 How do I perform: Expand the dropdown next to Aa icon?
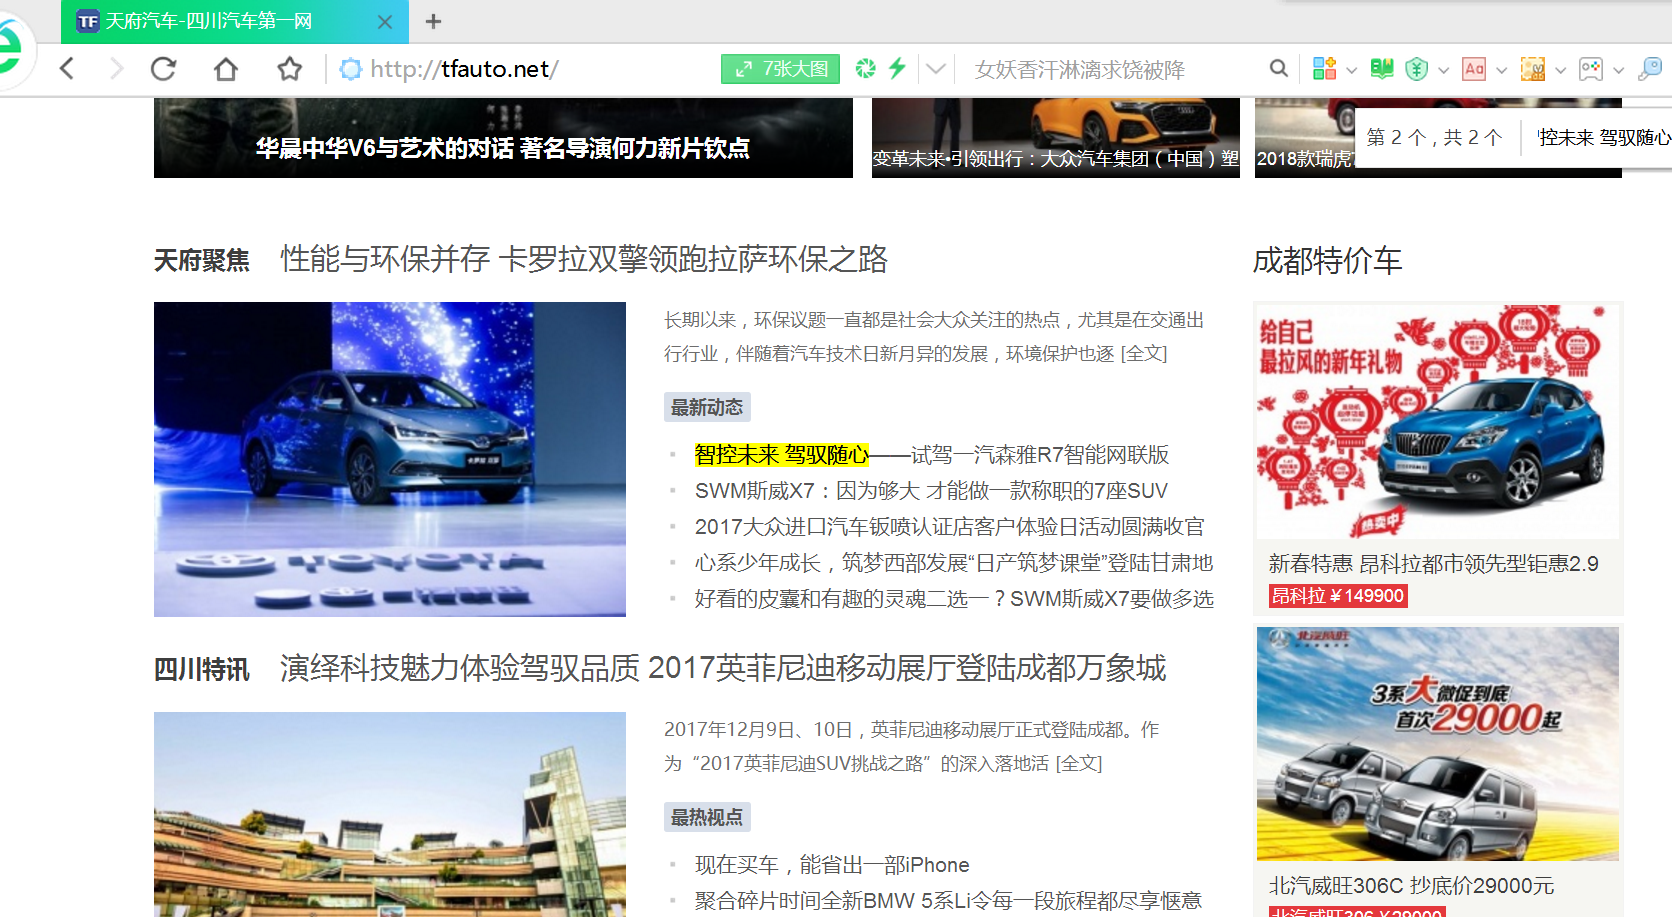[1501, 70]
